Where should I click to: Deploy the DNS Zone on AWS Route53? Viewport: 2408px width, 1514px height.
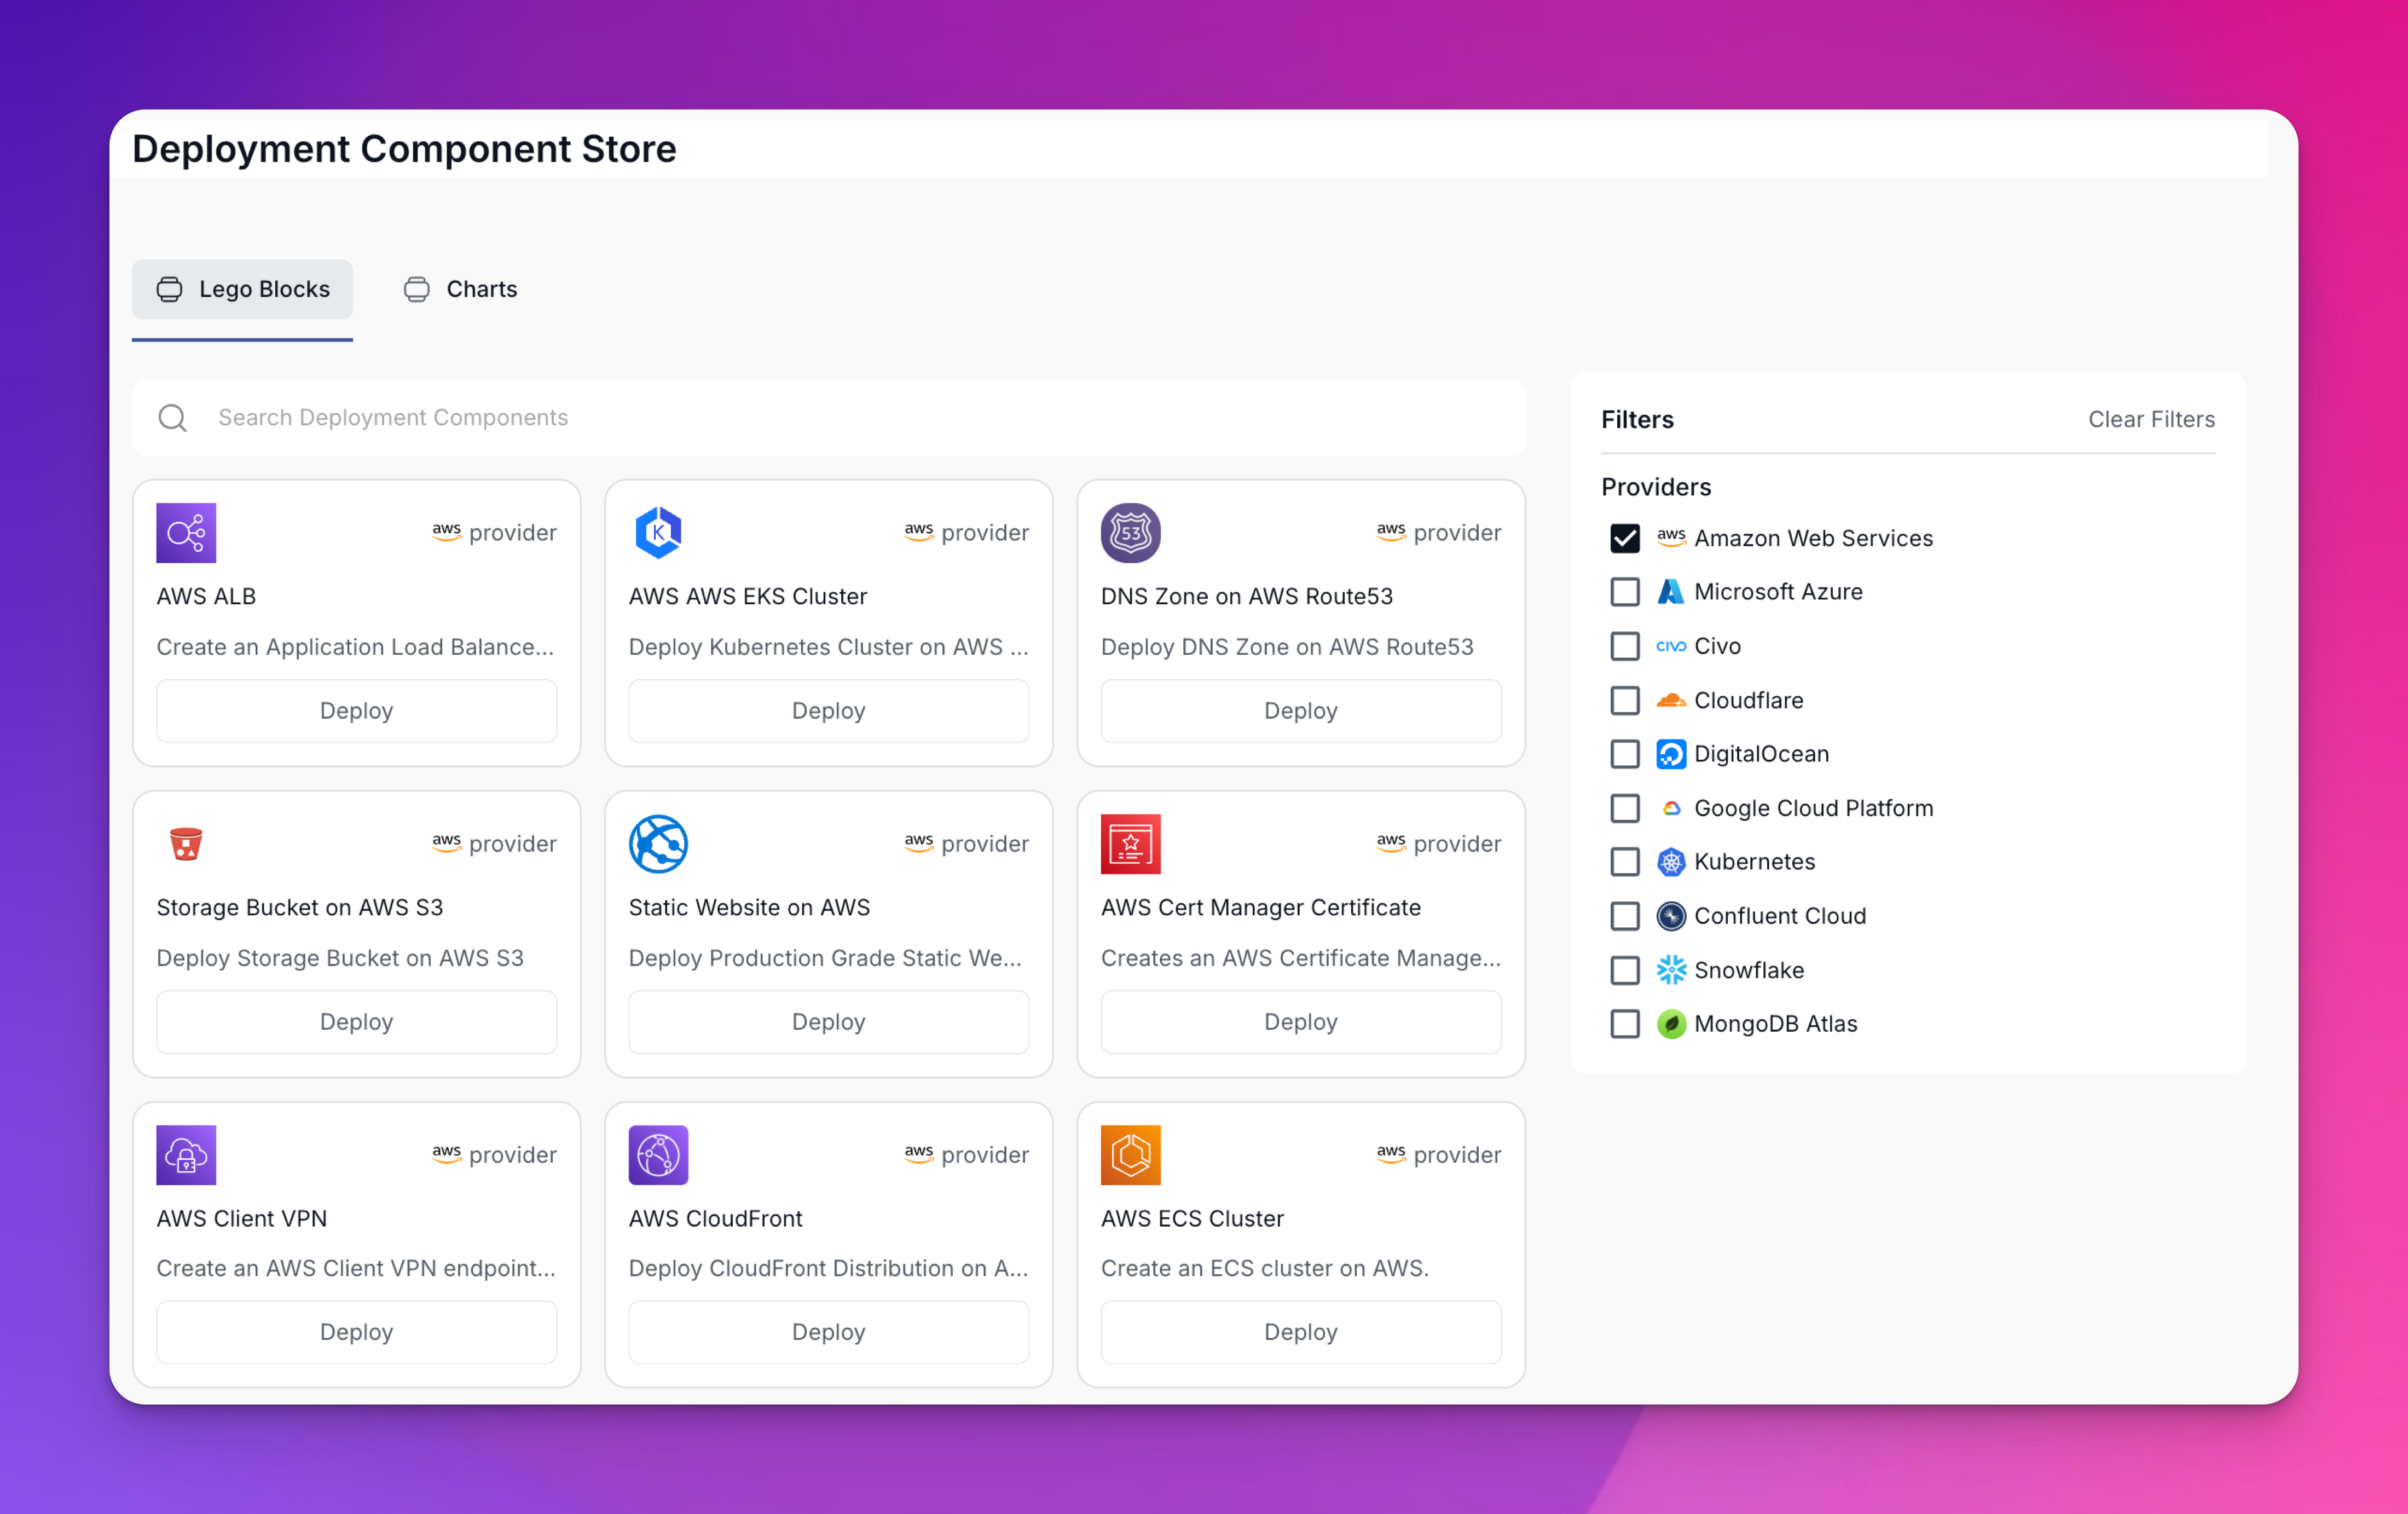click(x=1300, y=711)
